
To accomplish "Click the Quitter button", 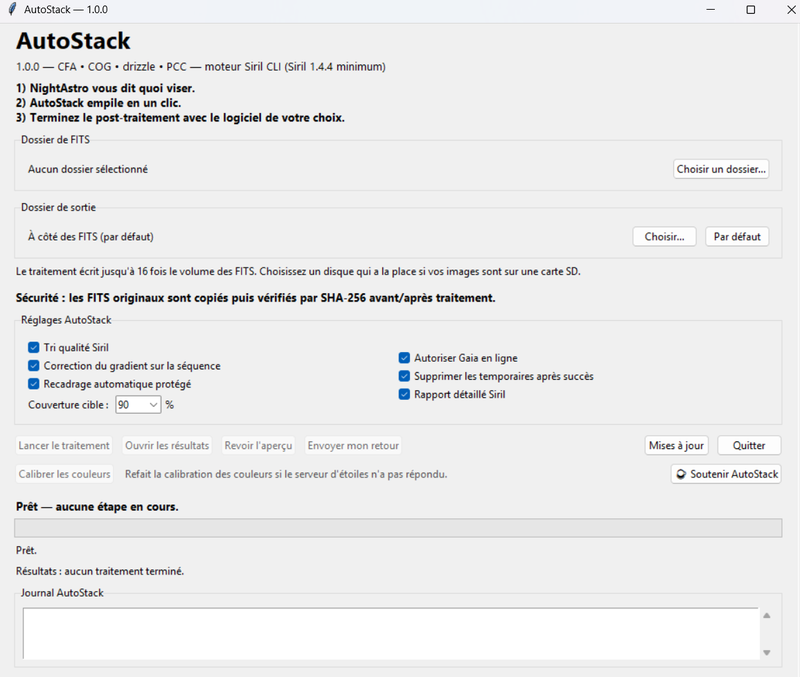I will pyautogui.click(x=749, y=445).
